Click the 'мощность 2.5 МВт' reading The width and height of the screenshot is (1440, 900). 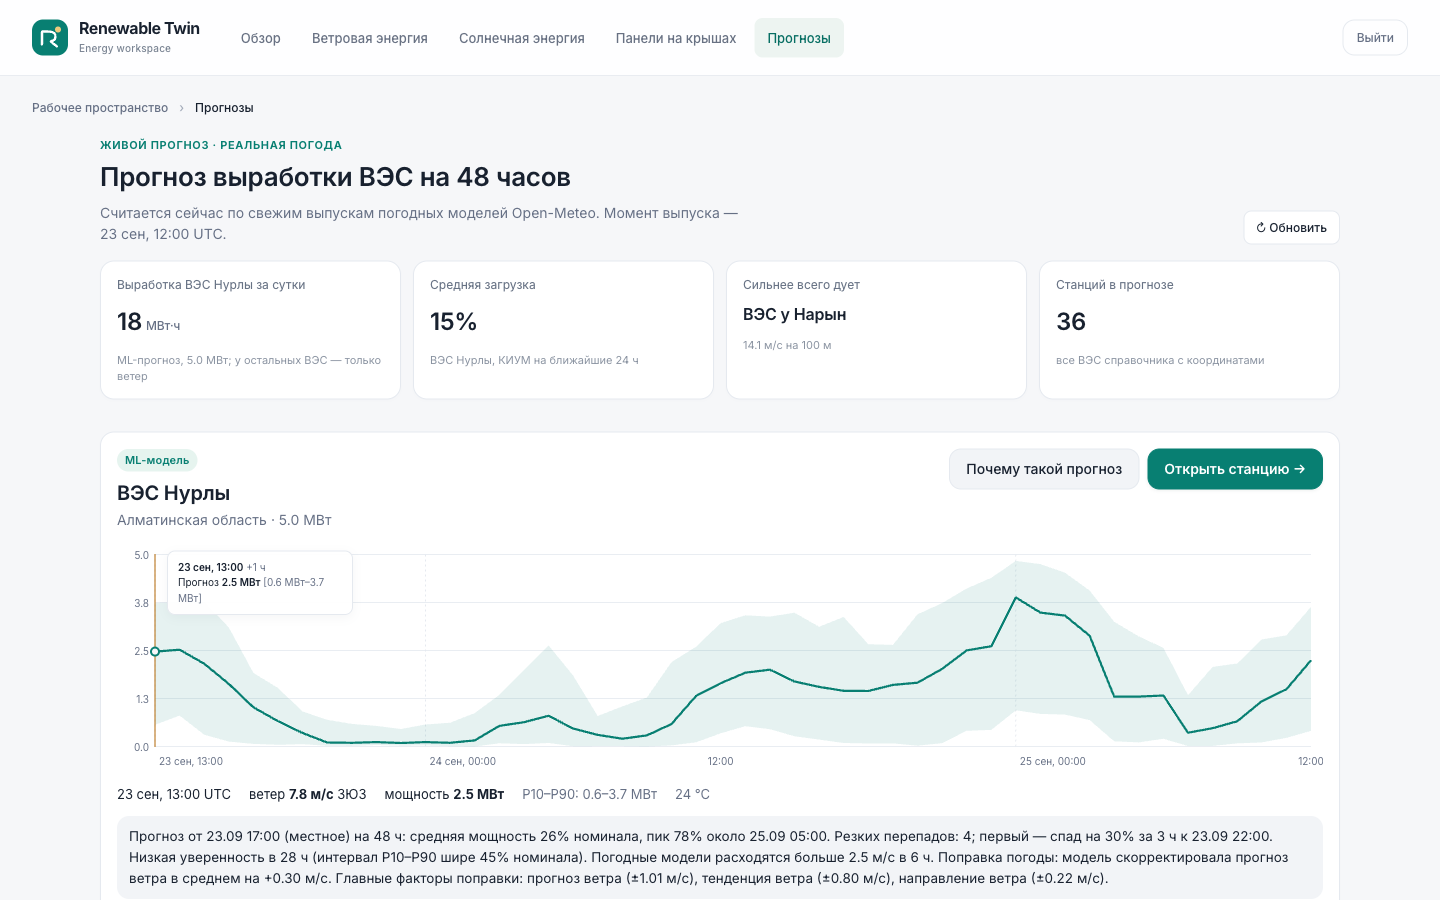tap(444, 794)
